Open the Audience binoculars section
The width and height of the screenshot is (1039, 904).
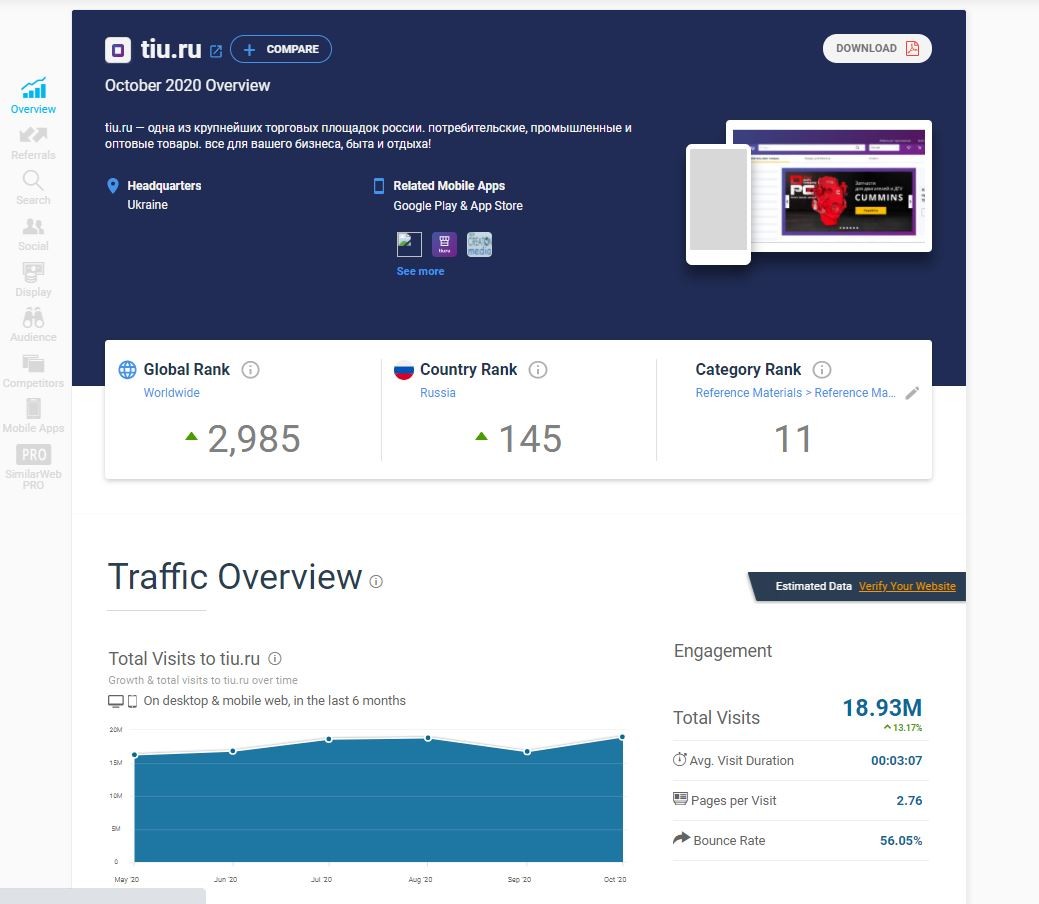point(33,325)
